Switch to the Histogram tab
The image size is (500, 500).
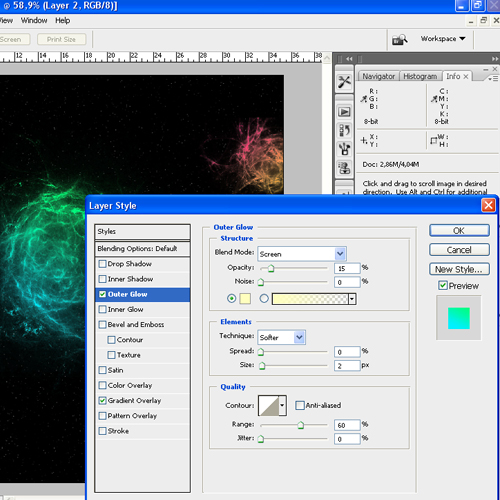pos(420,76)
